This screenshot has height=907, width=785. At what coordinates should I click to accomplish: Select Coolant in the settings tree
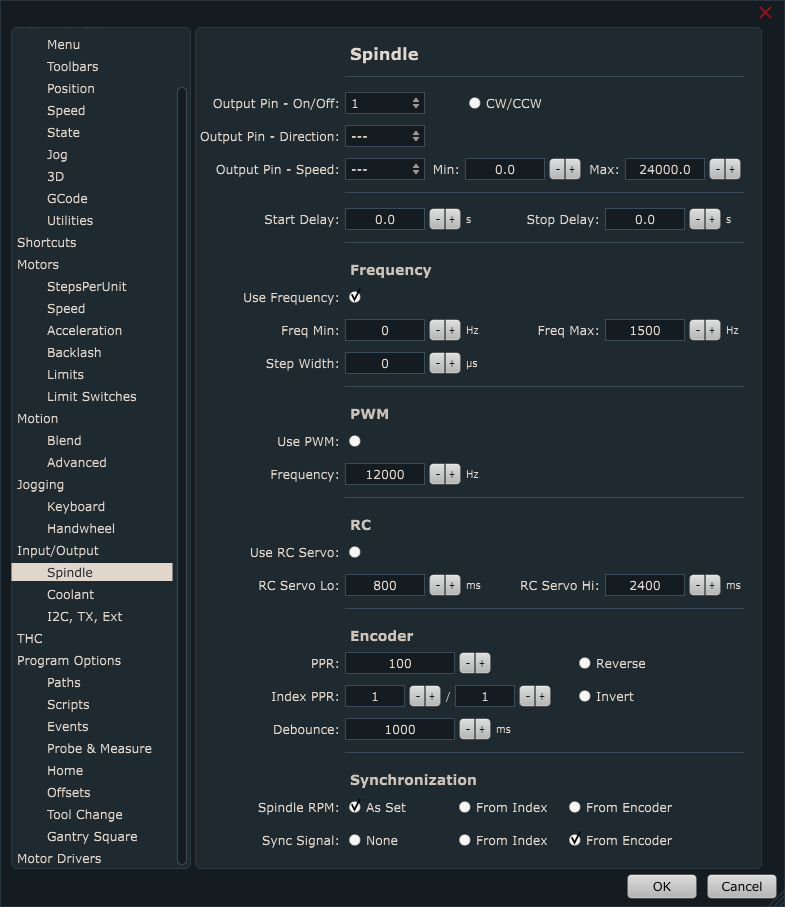coord(70,595)
